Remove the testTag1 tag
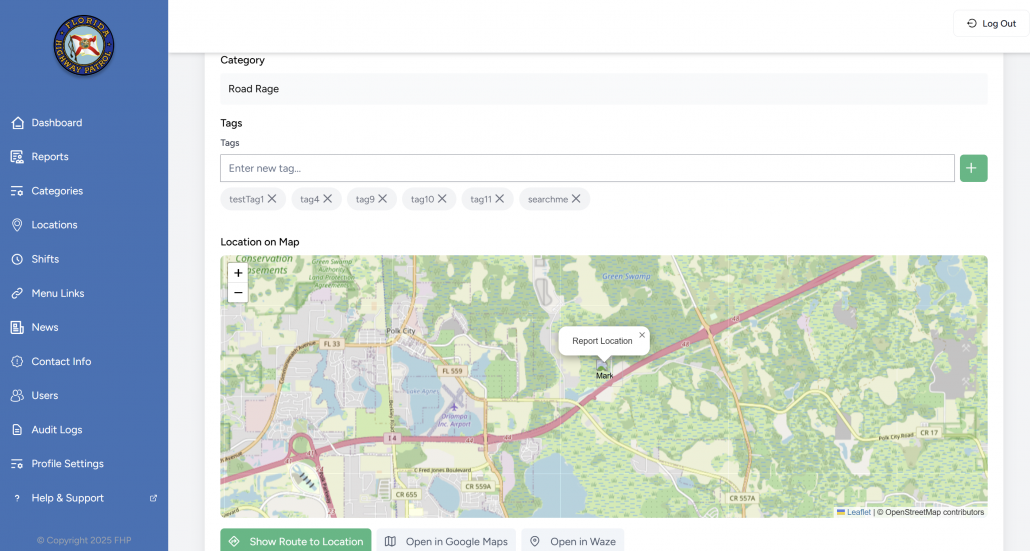This screenshot has height=551, width=1030. pos(272,199)
